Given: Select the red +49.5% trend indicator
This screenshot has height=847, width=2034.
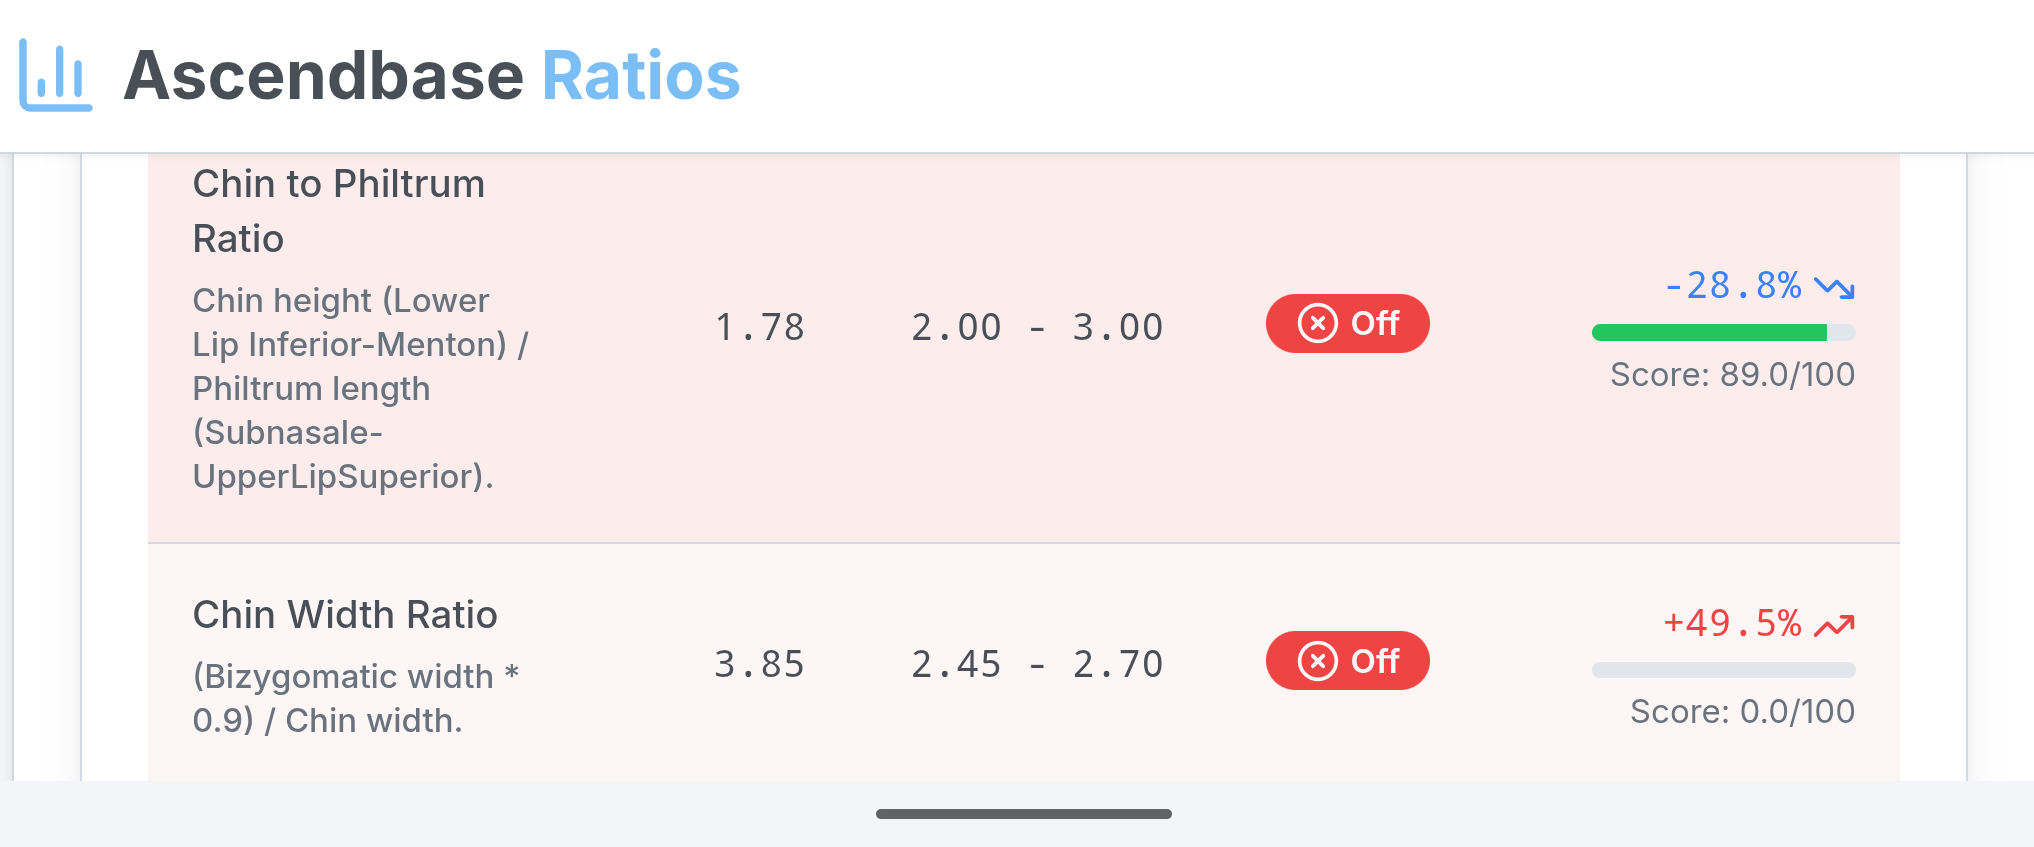Looking at the screenshot, I should 1731,623.
